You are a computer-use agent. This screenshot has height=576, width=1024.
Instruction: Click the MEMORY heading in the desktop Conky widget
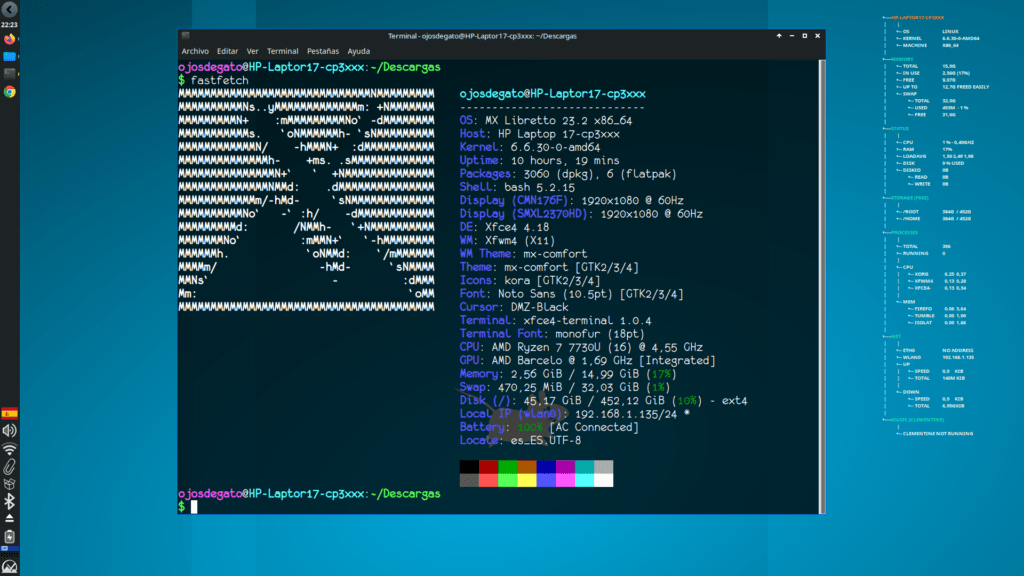click(x=902, y=59)
